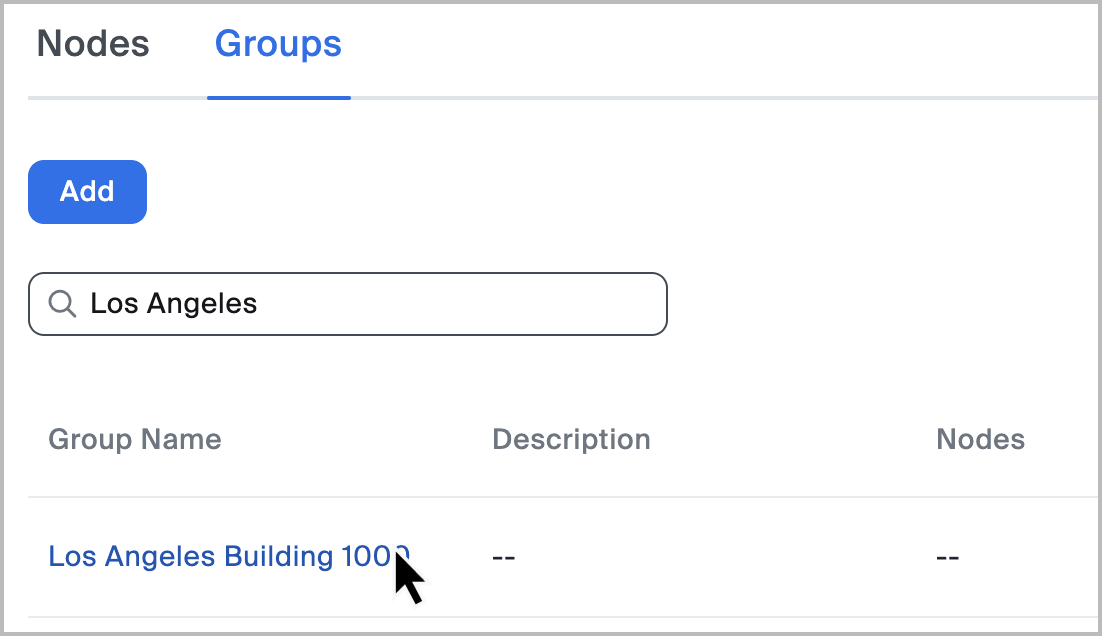This screenshot has width=1102, height=636.
Task: Click the Nodes column header
Action: [980, 439]
